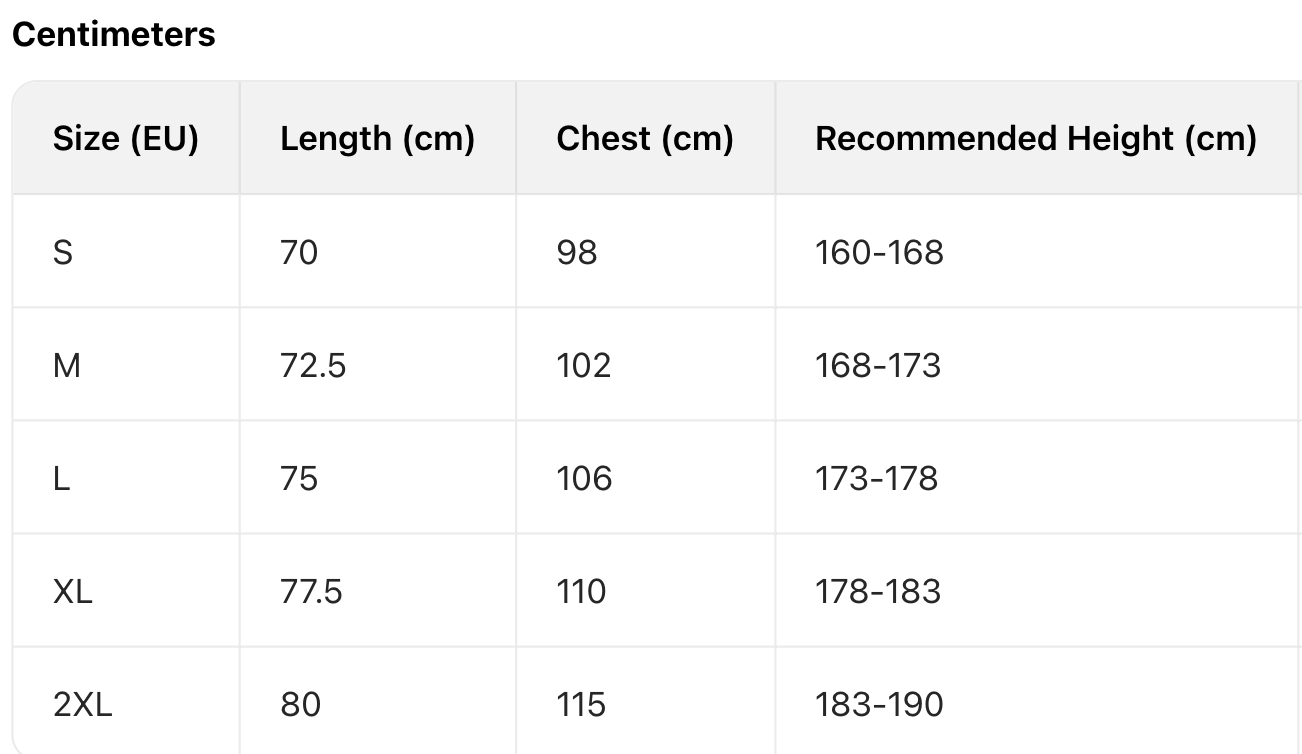Viewport: 1302px width, 754px height.
Task: Click the 72.5 length value
Action: [313, 365]
